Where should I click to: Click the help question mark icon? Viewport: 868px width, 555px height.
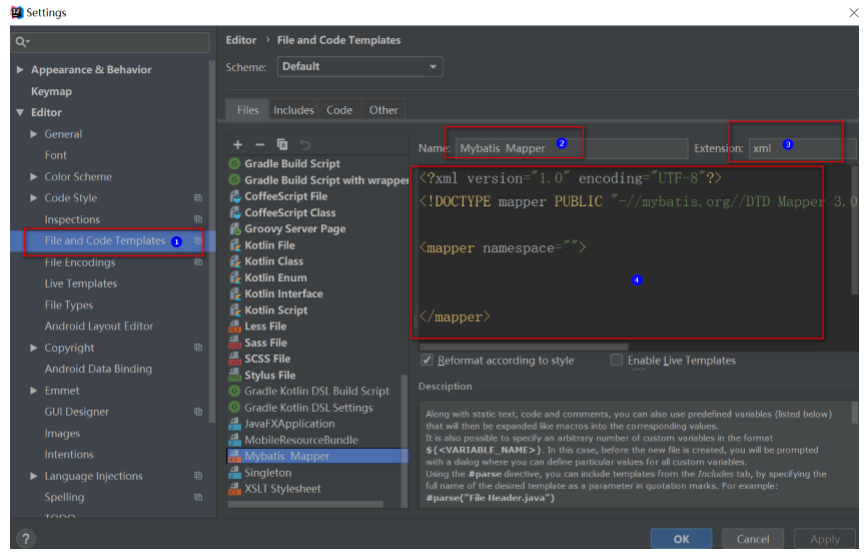pyautogui.click(x=25, y=538)
